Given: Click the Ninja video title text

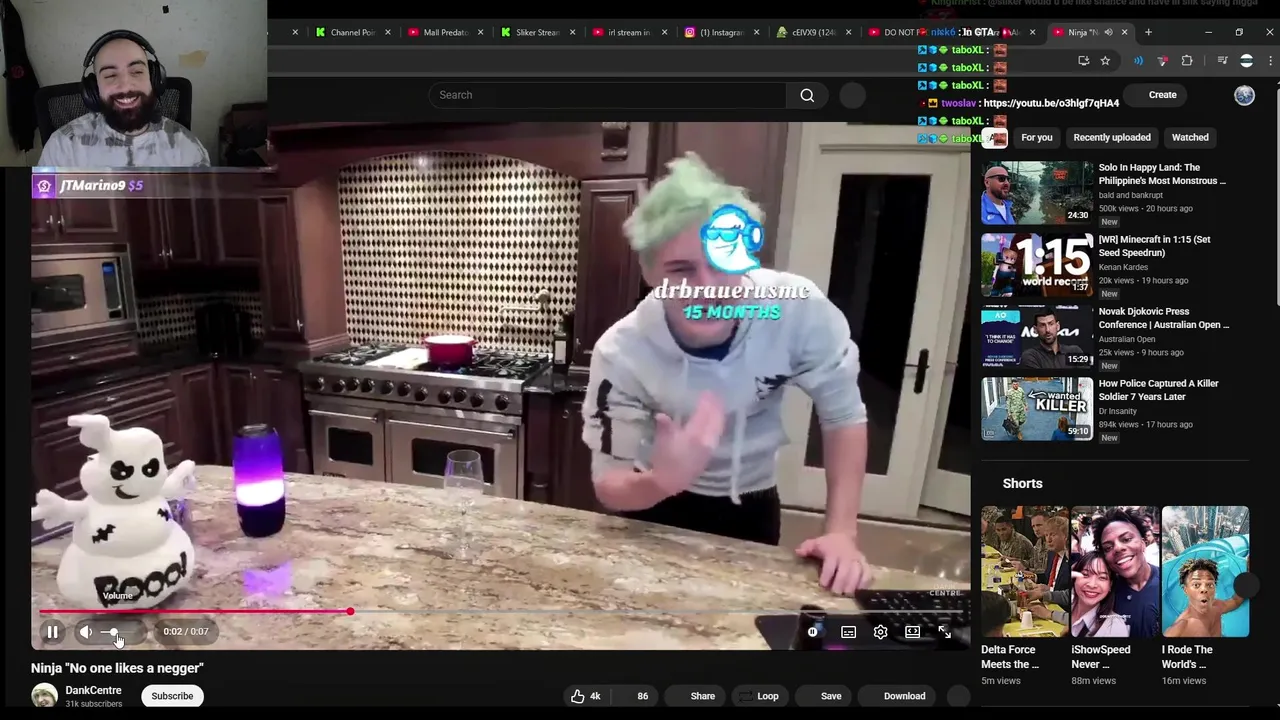Looking at the screenshot, I should click(117, 668).
